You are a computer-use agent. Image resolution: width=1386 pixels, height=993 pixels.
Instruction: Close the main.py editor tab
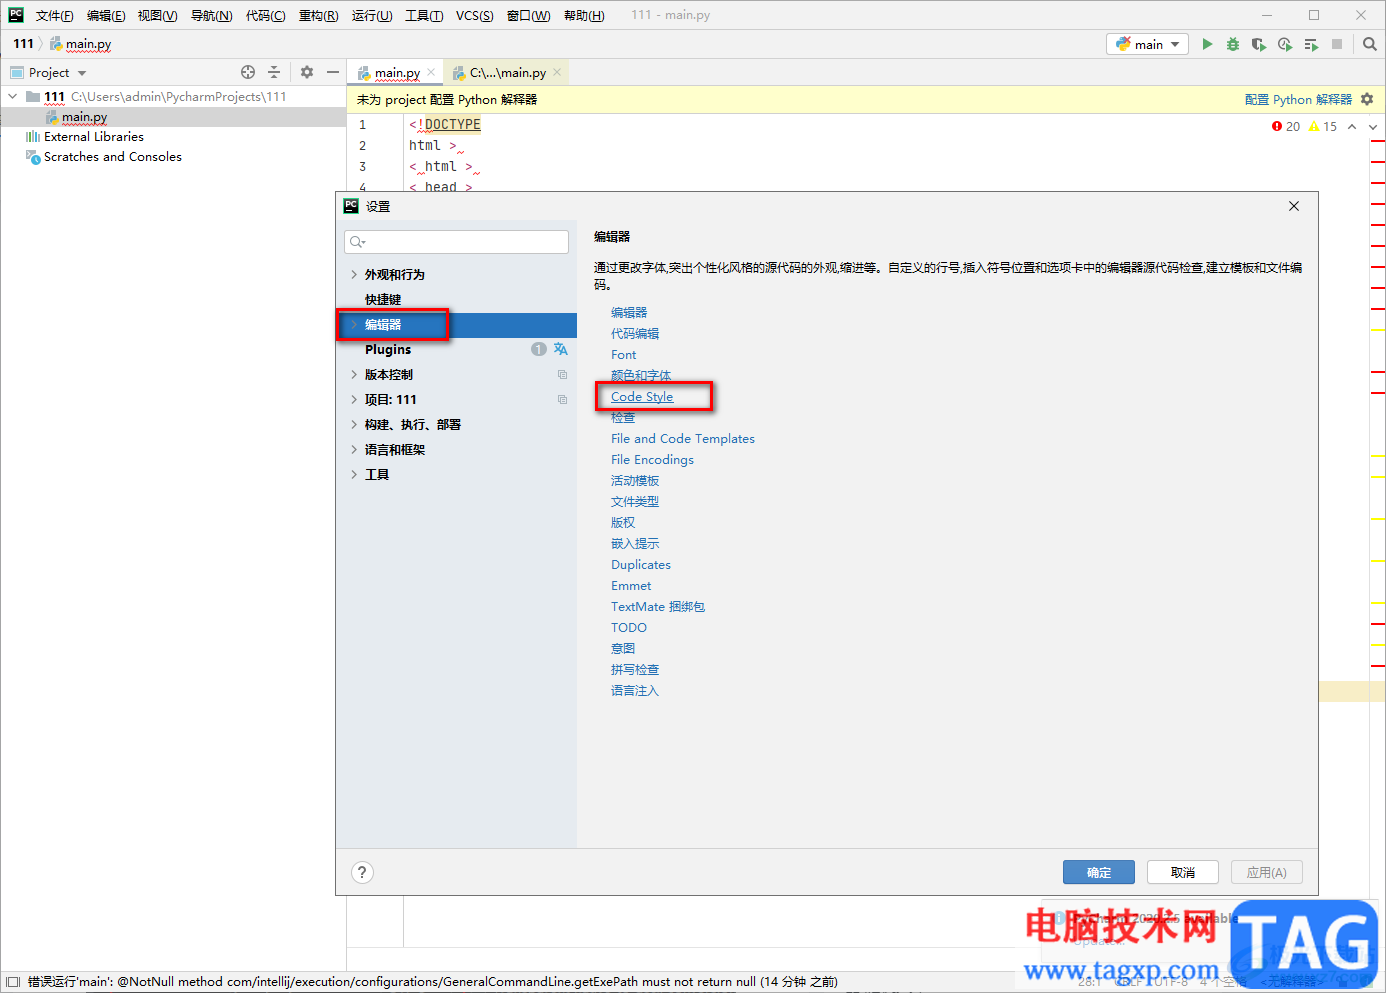(x=431, y=72)
